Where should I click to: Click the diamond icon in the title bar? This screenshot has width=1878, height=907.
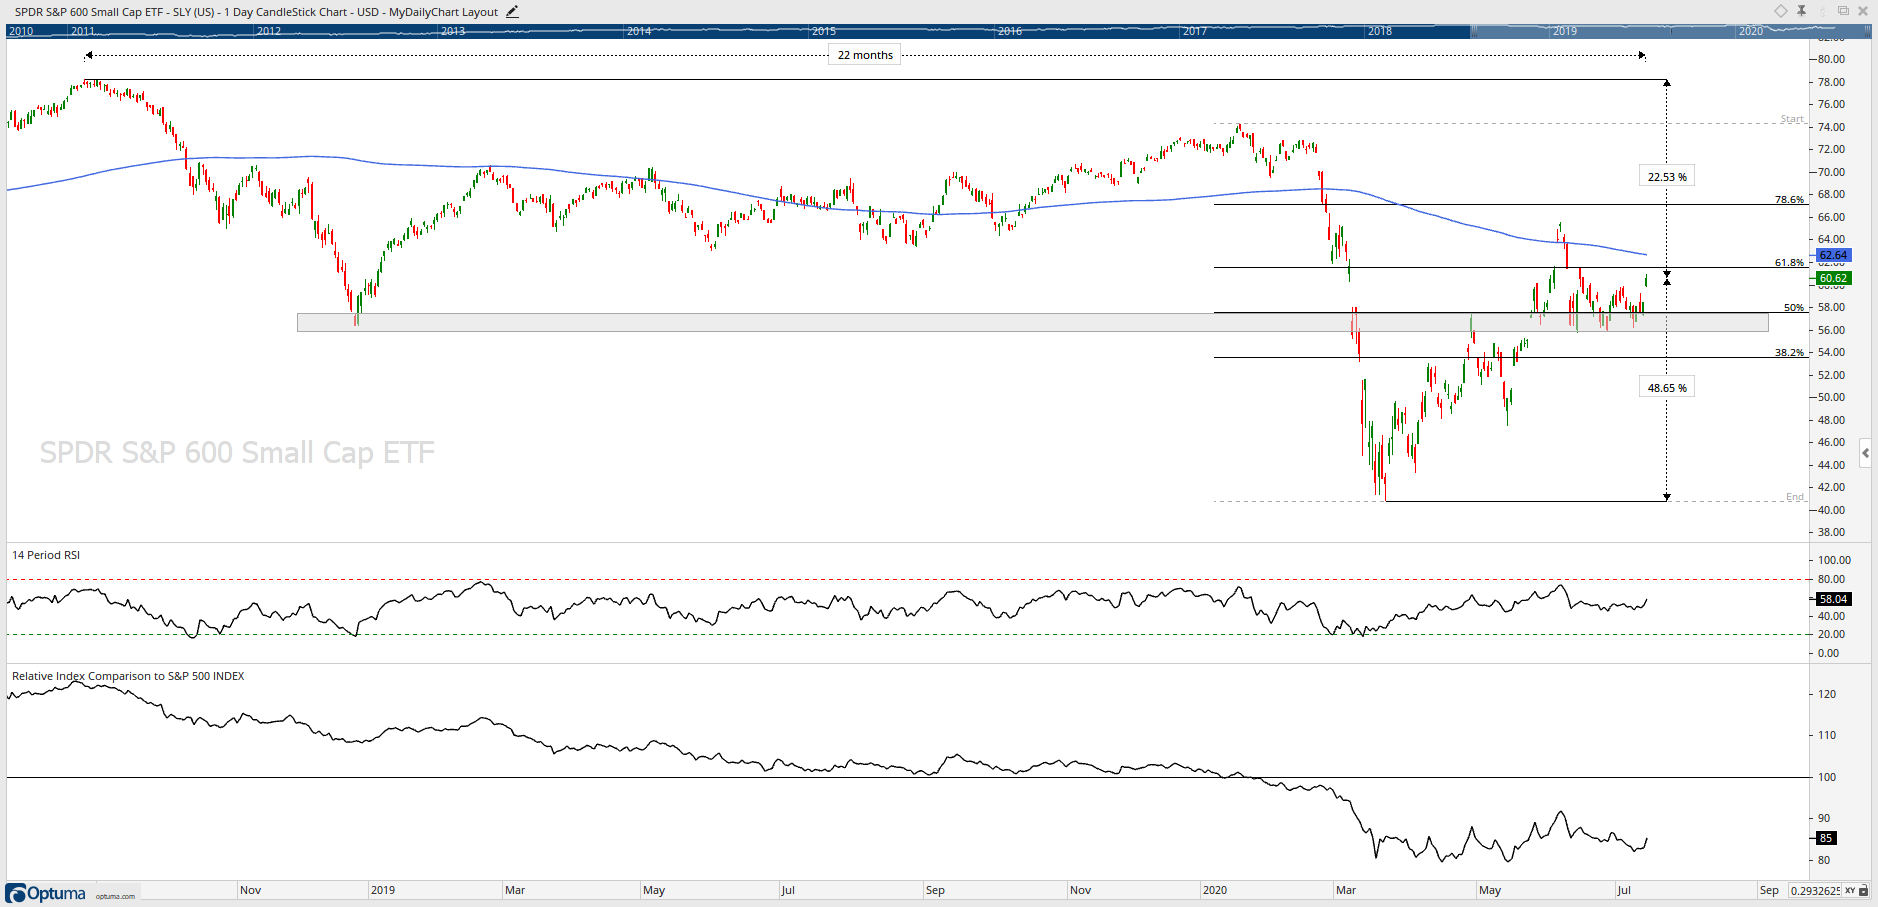pos(1781,11)
